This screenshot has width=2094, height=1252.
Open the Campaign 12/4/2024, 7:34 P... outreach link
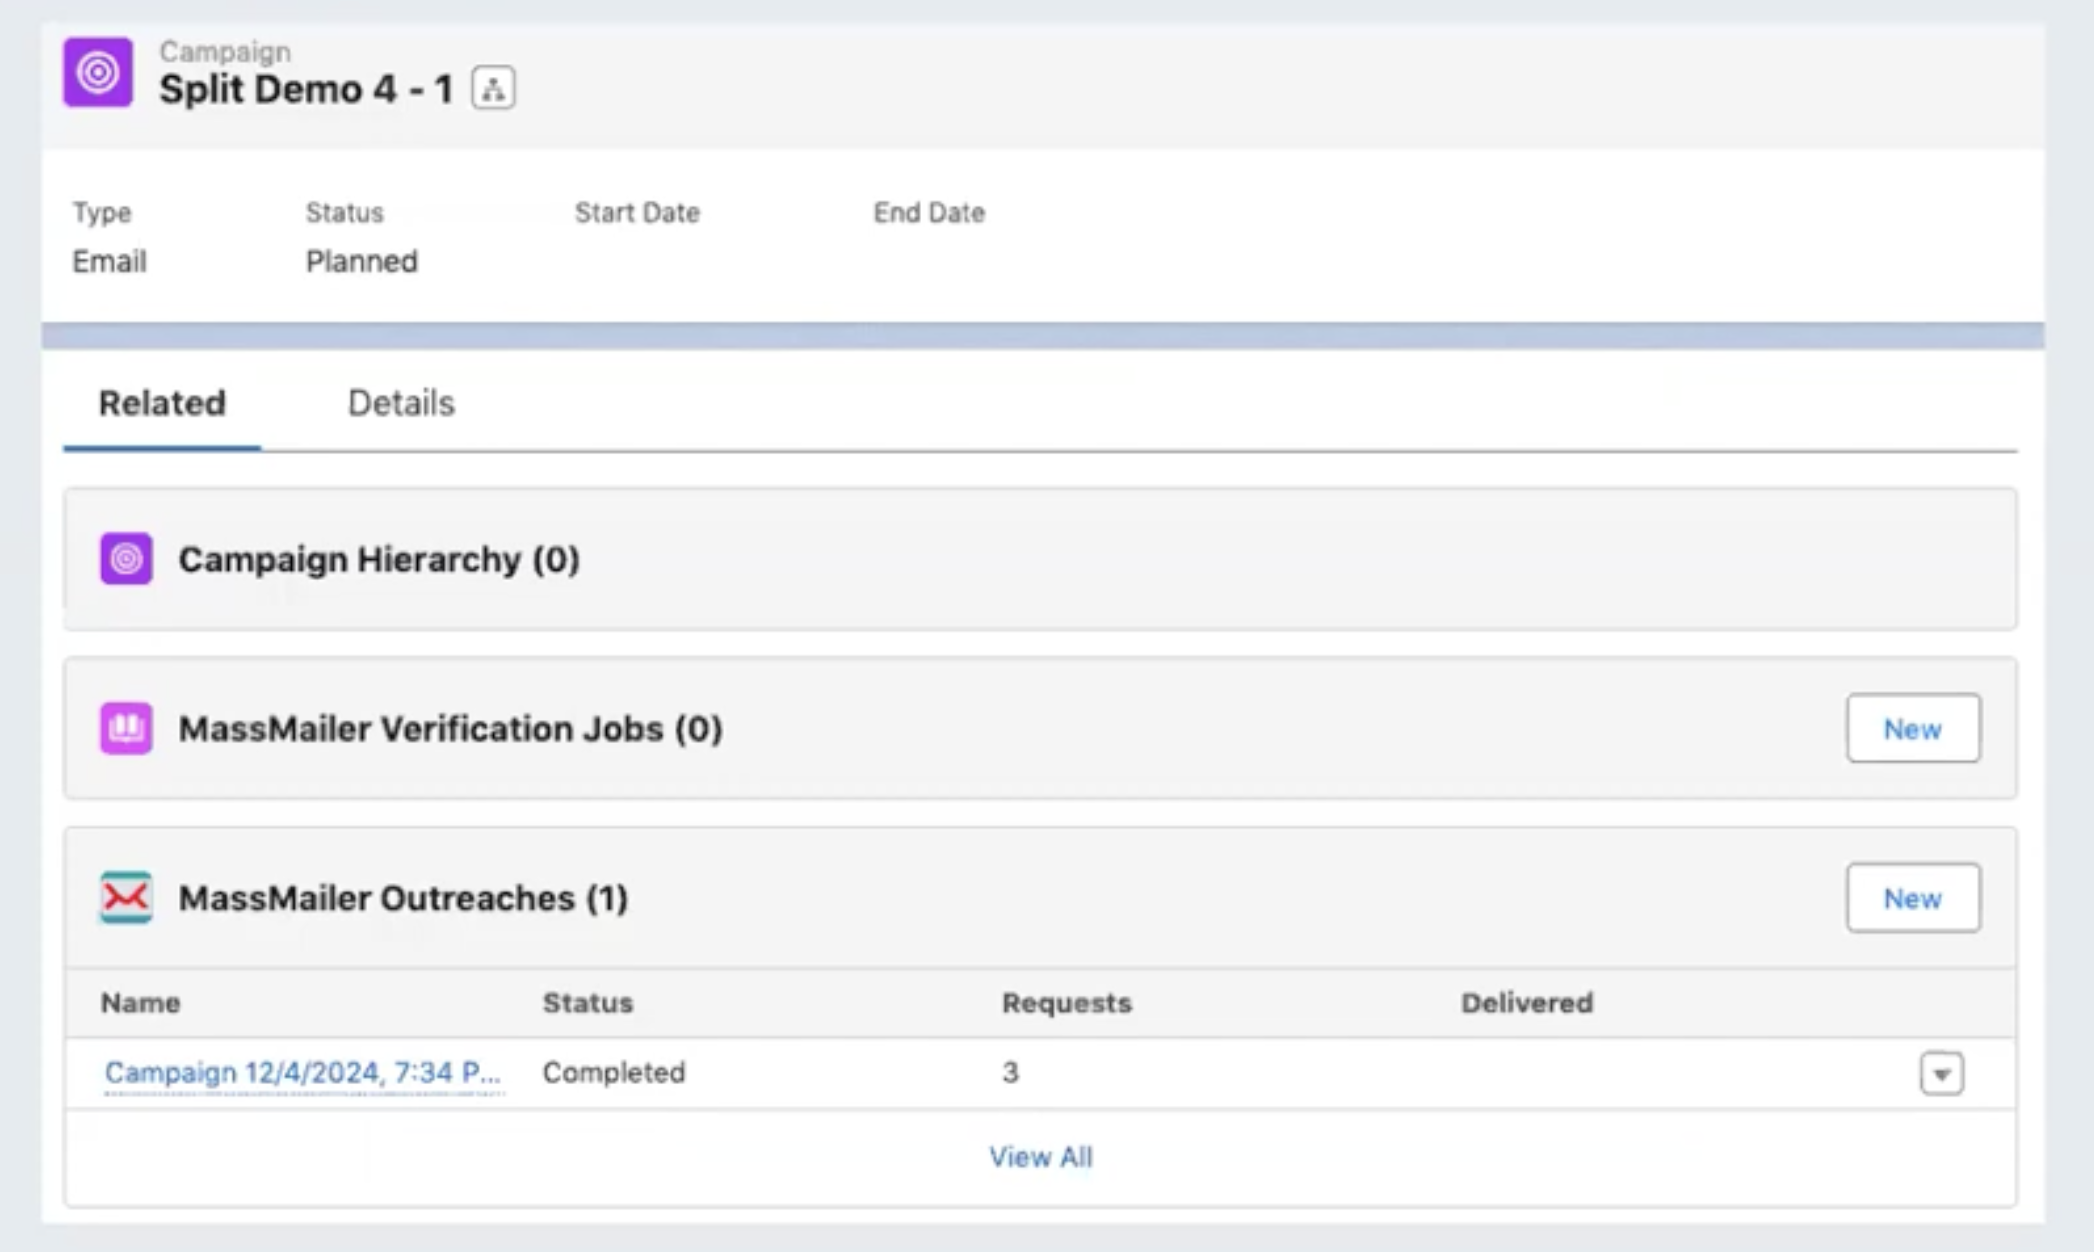pyautogui.click(x=303, y=1072)
